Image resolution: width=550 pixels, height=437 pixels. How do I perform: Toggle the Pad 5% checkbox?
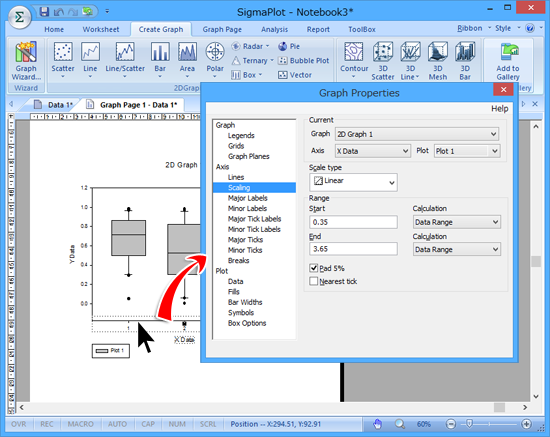click(314, 268)
